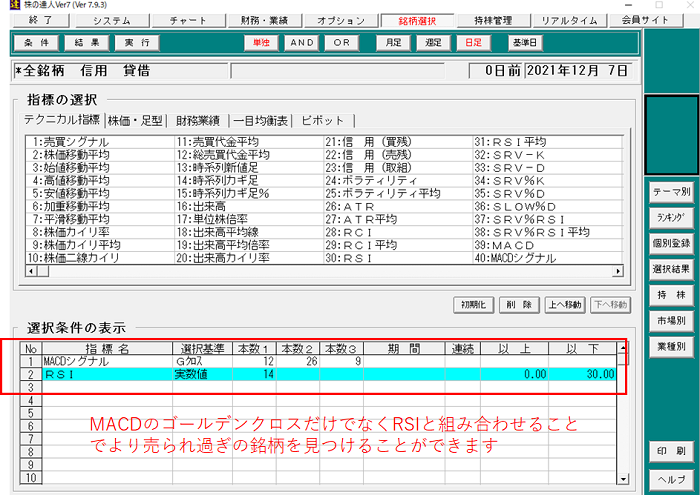This screenshot has height=495, width=700.
Task: Open テーマ別 in the right sidebar
Action: point(671,191)
